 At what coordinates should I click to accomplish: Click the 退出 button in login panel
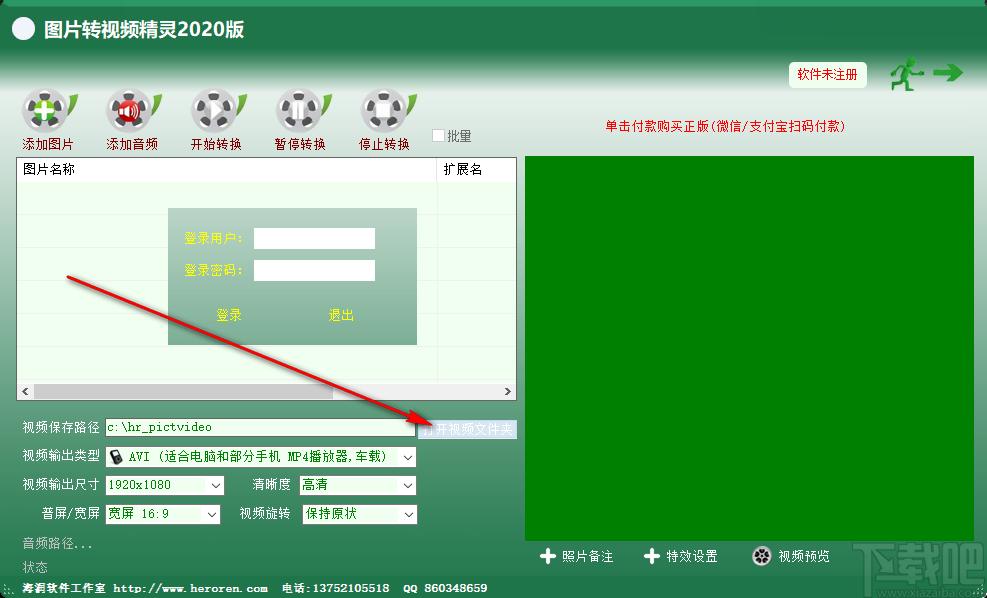[341, 315]
